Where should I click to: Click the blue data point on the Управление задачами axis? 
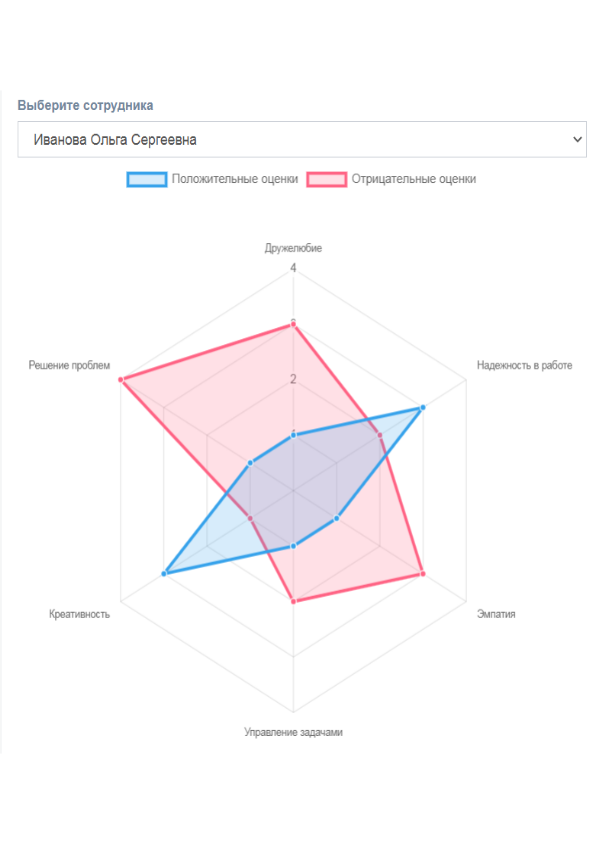tap(293, 546)
